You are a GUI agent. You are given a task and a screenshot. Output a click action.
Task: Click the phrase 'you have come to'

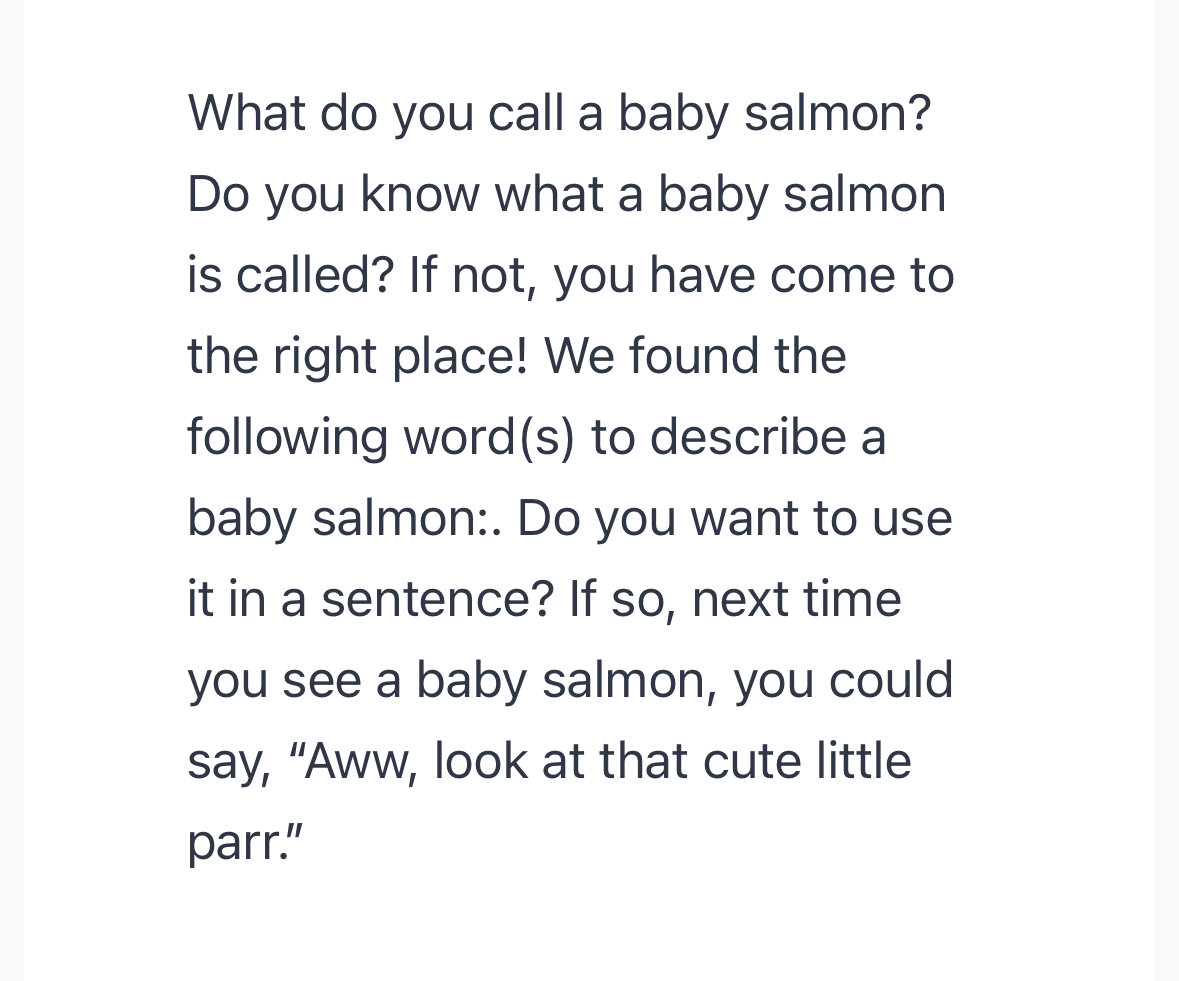754,275
